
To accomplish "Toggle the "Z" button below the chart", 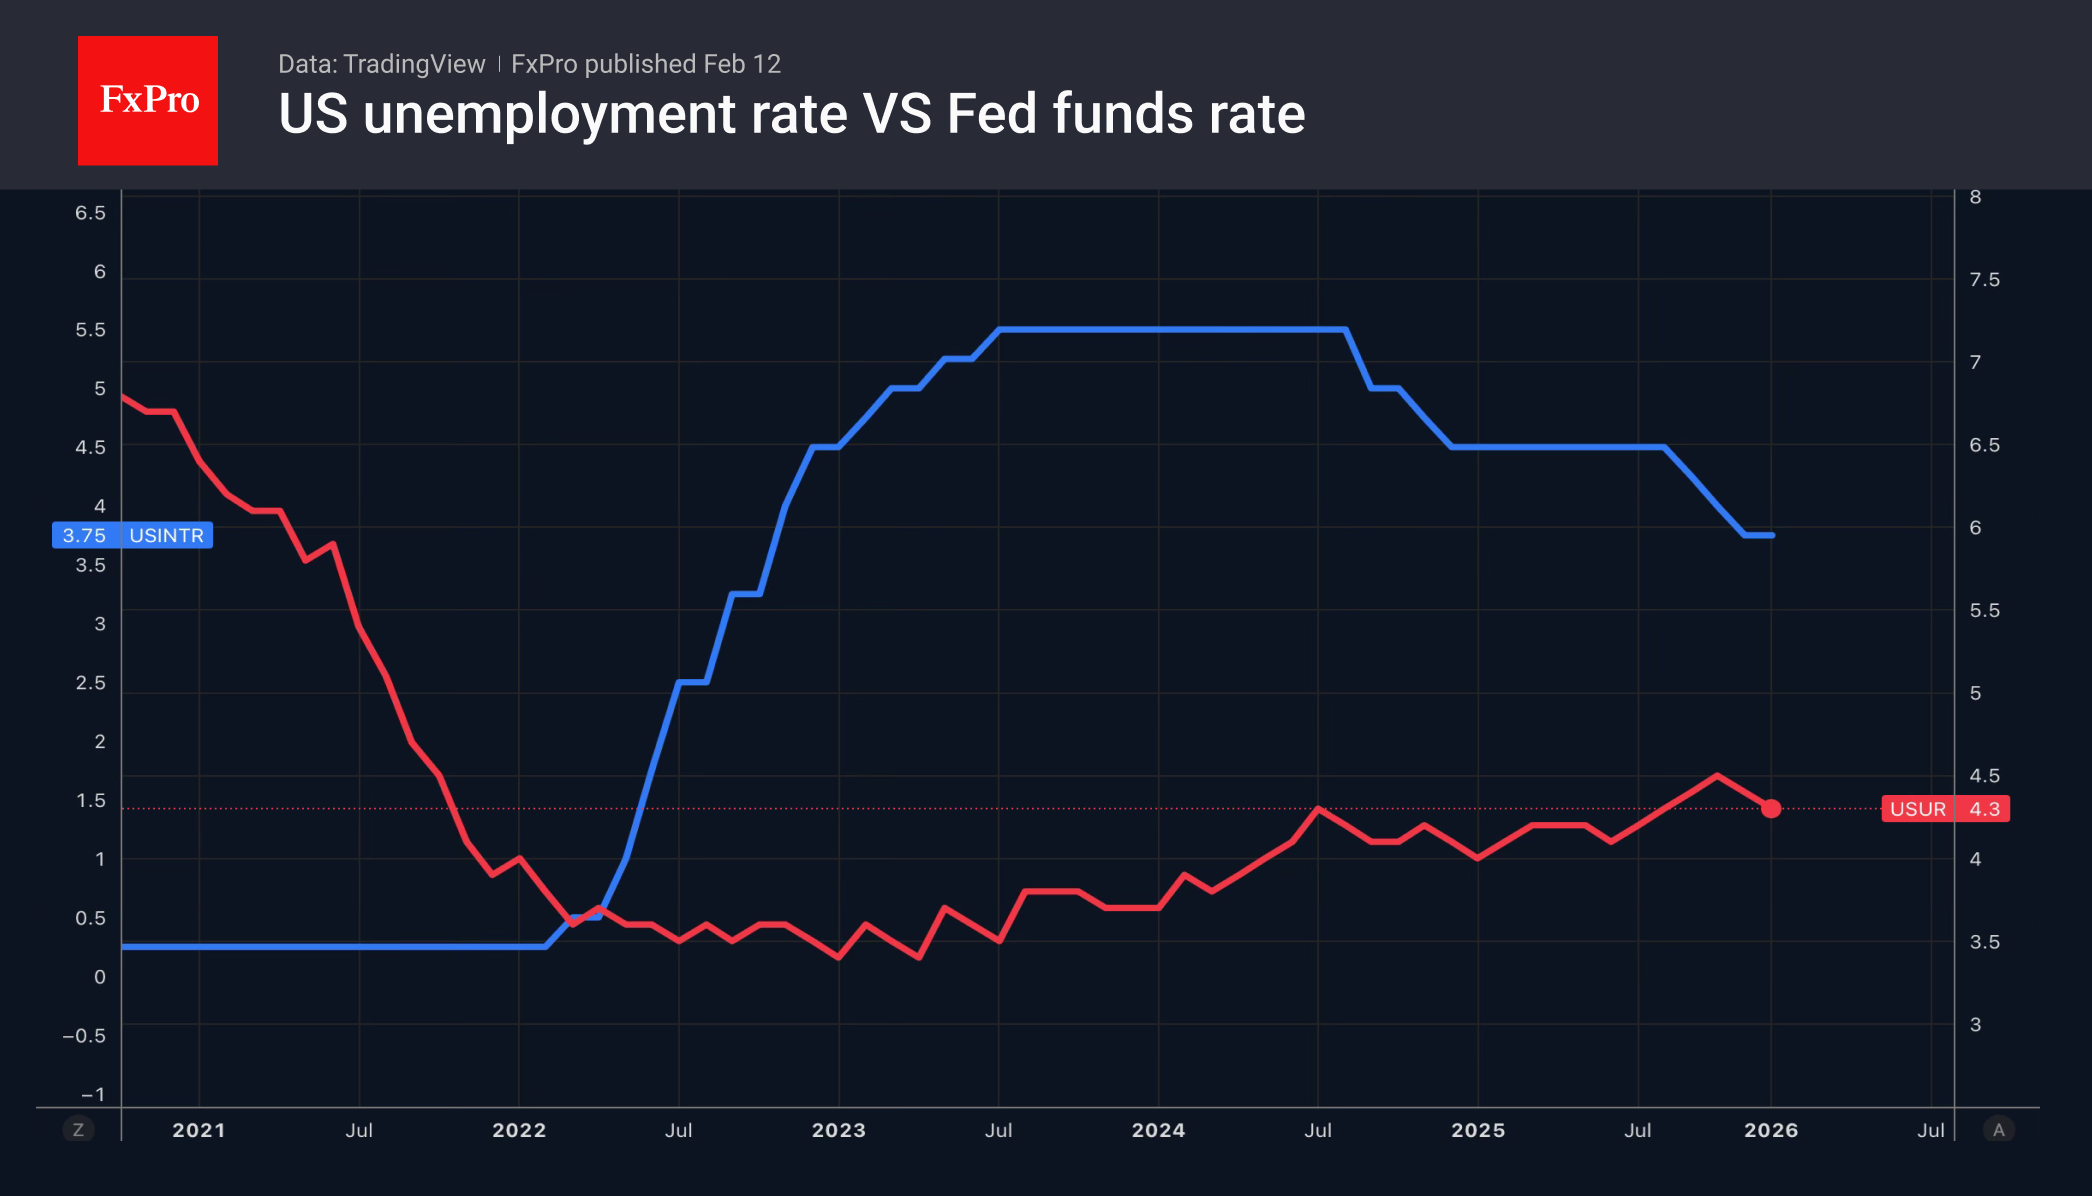I will tap(78, 1130).
